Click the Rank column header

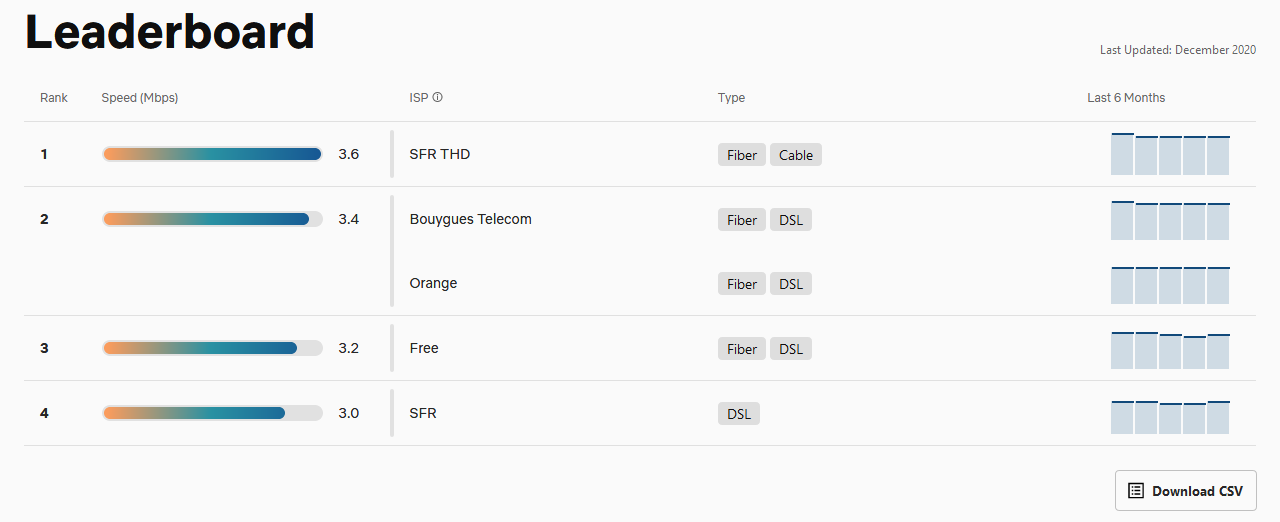click(54, 98)
